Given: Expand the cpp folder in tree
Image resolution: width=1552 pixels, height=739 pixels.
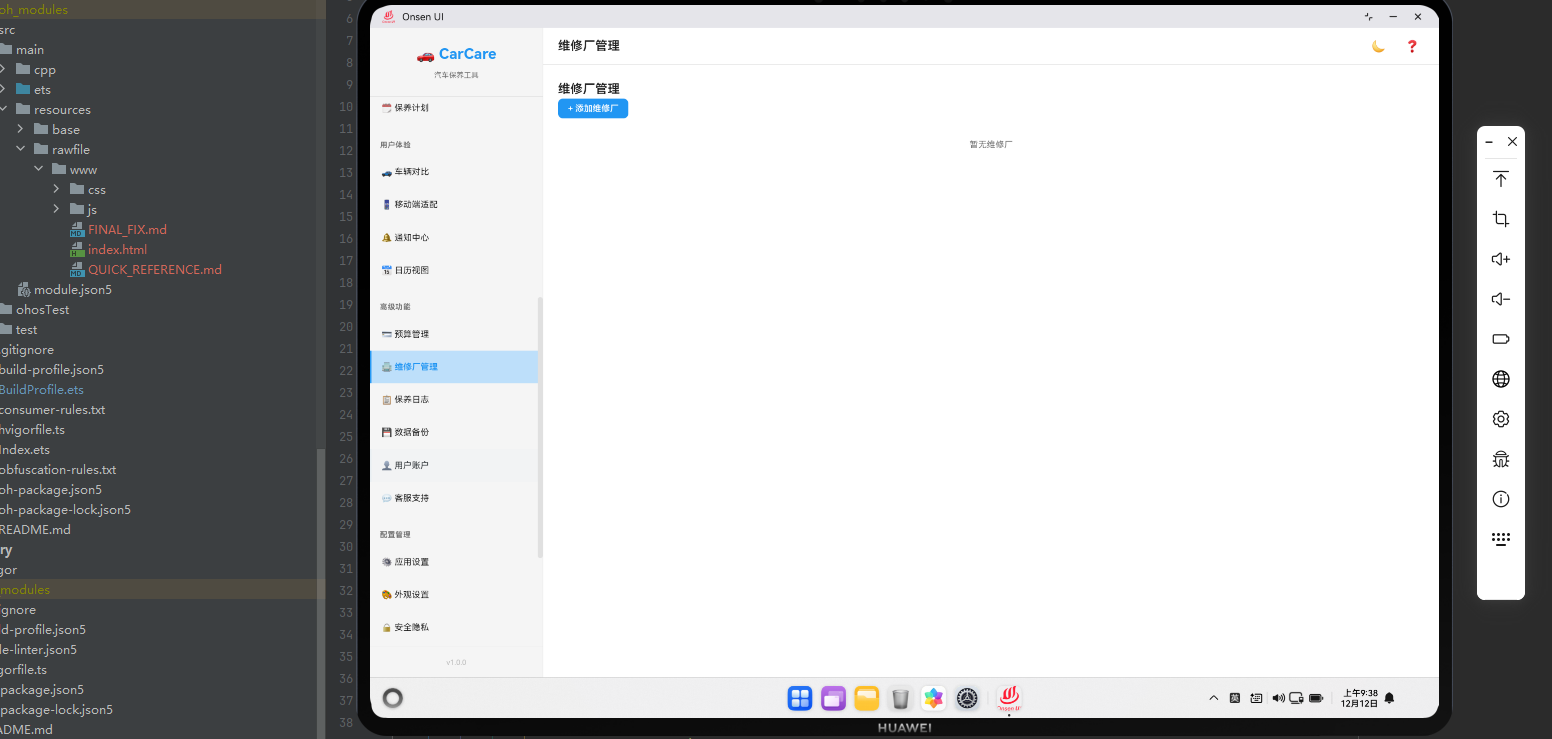Looking at the screenshot, I should pyautogui.click(x=3, y=69).
